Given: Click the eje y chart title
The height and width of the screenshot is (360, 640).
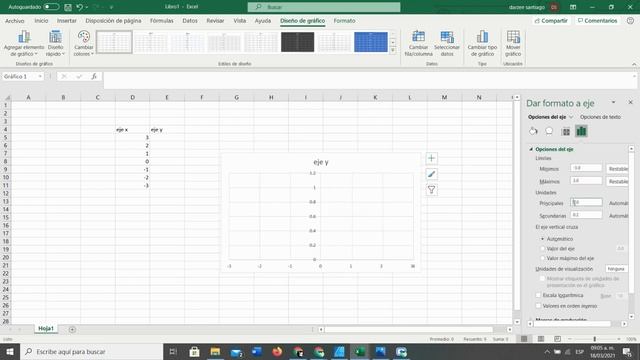Looking at the screenshot, I should tap(321, 162).
